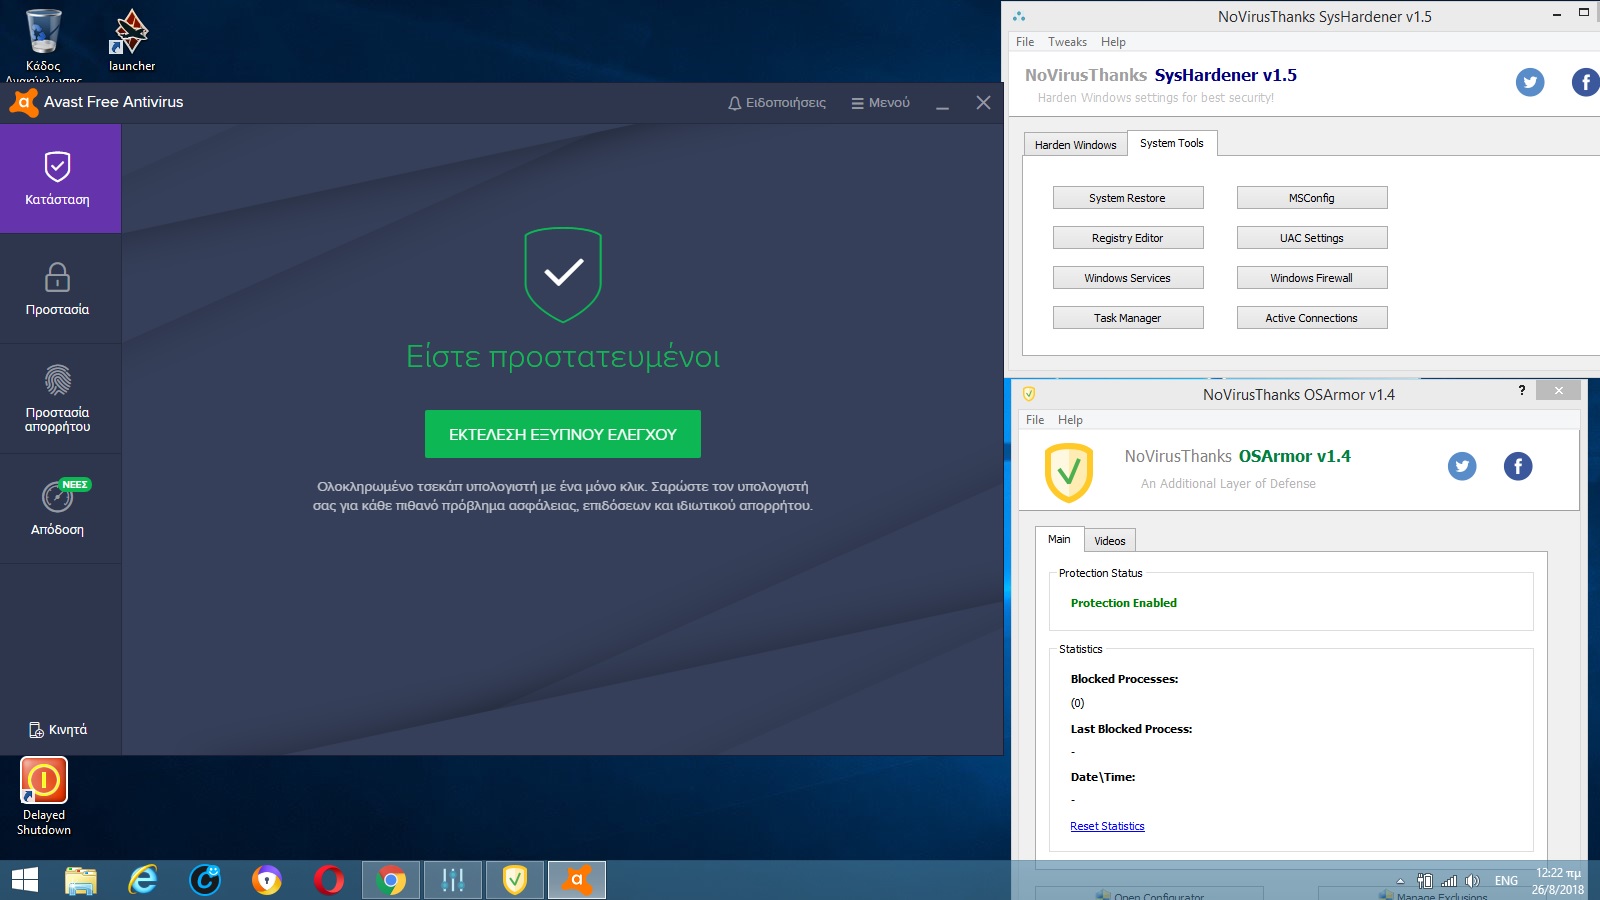
Task: Launch Avast Secure Browser from taskbar
Action: pyautogui.click(x=267, y=880)
